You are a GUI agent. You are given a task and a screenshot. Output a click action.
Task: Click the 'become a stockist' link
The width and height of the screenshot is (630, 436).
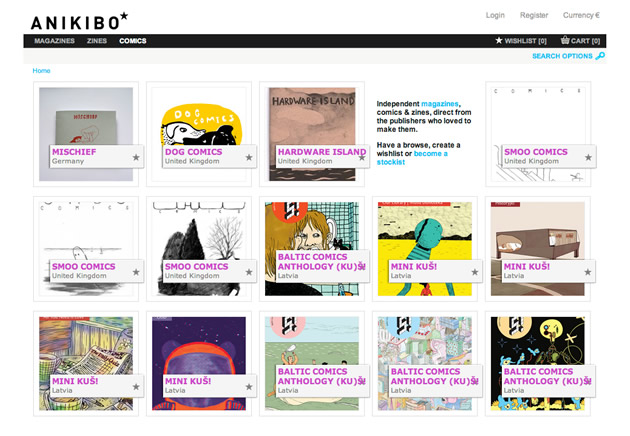pyautogui.click(x=412, y=158)
